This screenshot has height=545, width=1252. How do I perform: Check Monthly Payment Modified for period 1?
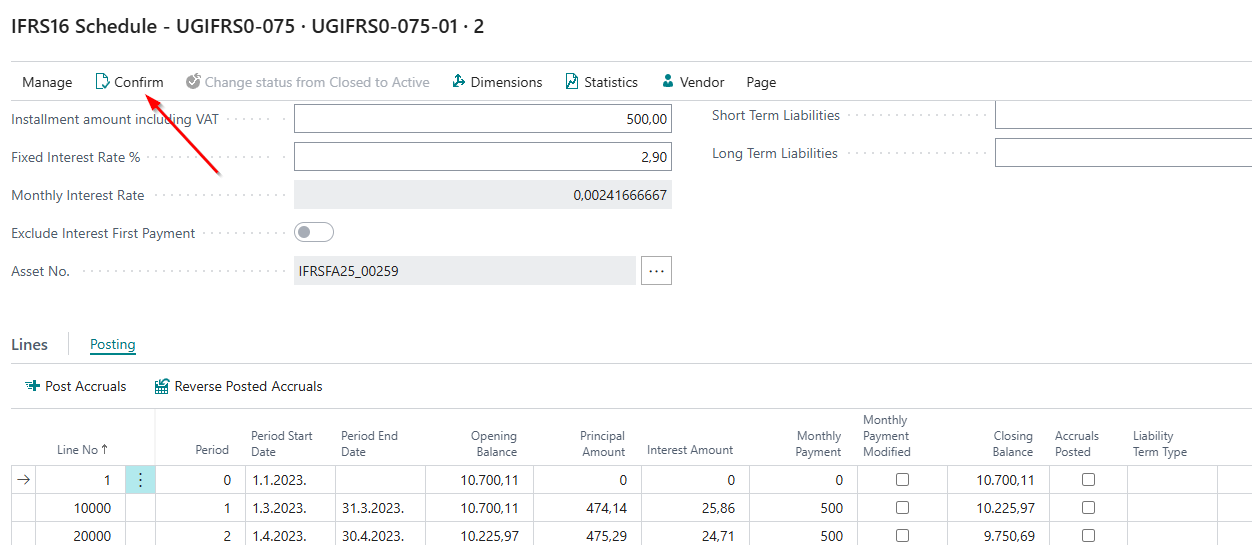pos(903,508)
